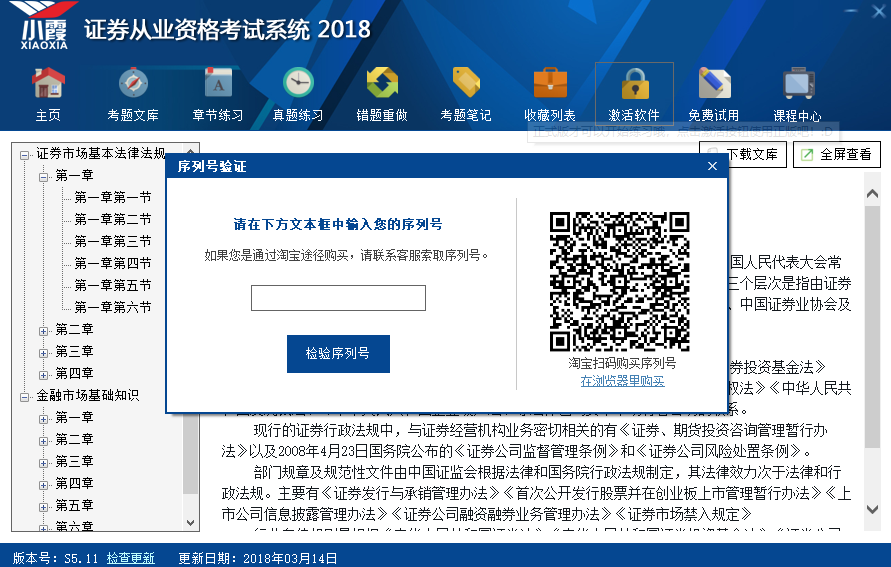The image size is (891, 567).
Task: Expand 第二章 under 证券市场基本法律法规
Action: pyautogui.click(x=43, y=331)
